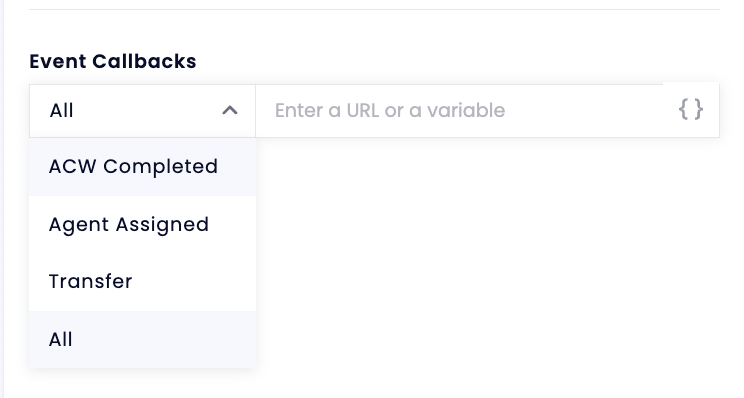The width and height of the screenshot is (744, 398).
Task: Switch event filter to Agent Assigned
Action: pyautogui.click(x=142, y=224)
